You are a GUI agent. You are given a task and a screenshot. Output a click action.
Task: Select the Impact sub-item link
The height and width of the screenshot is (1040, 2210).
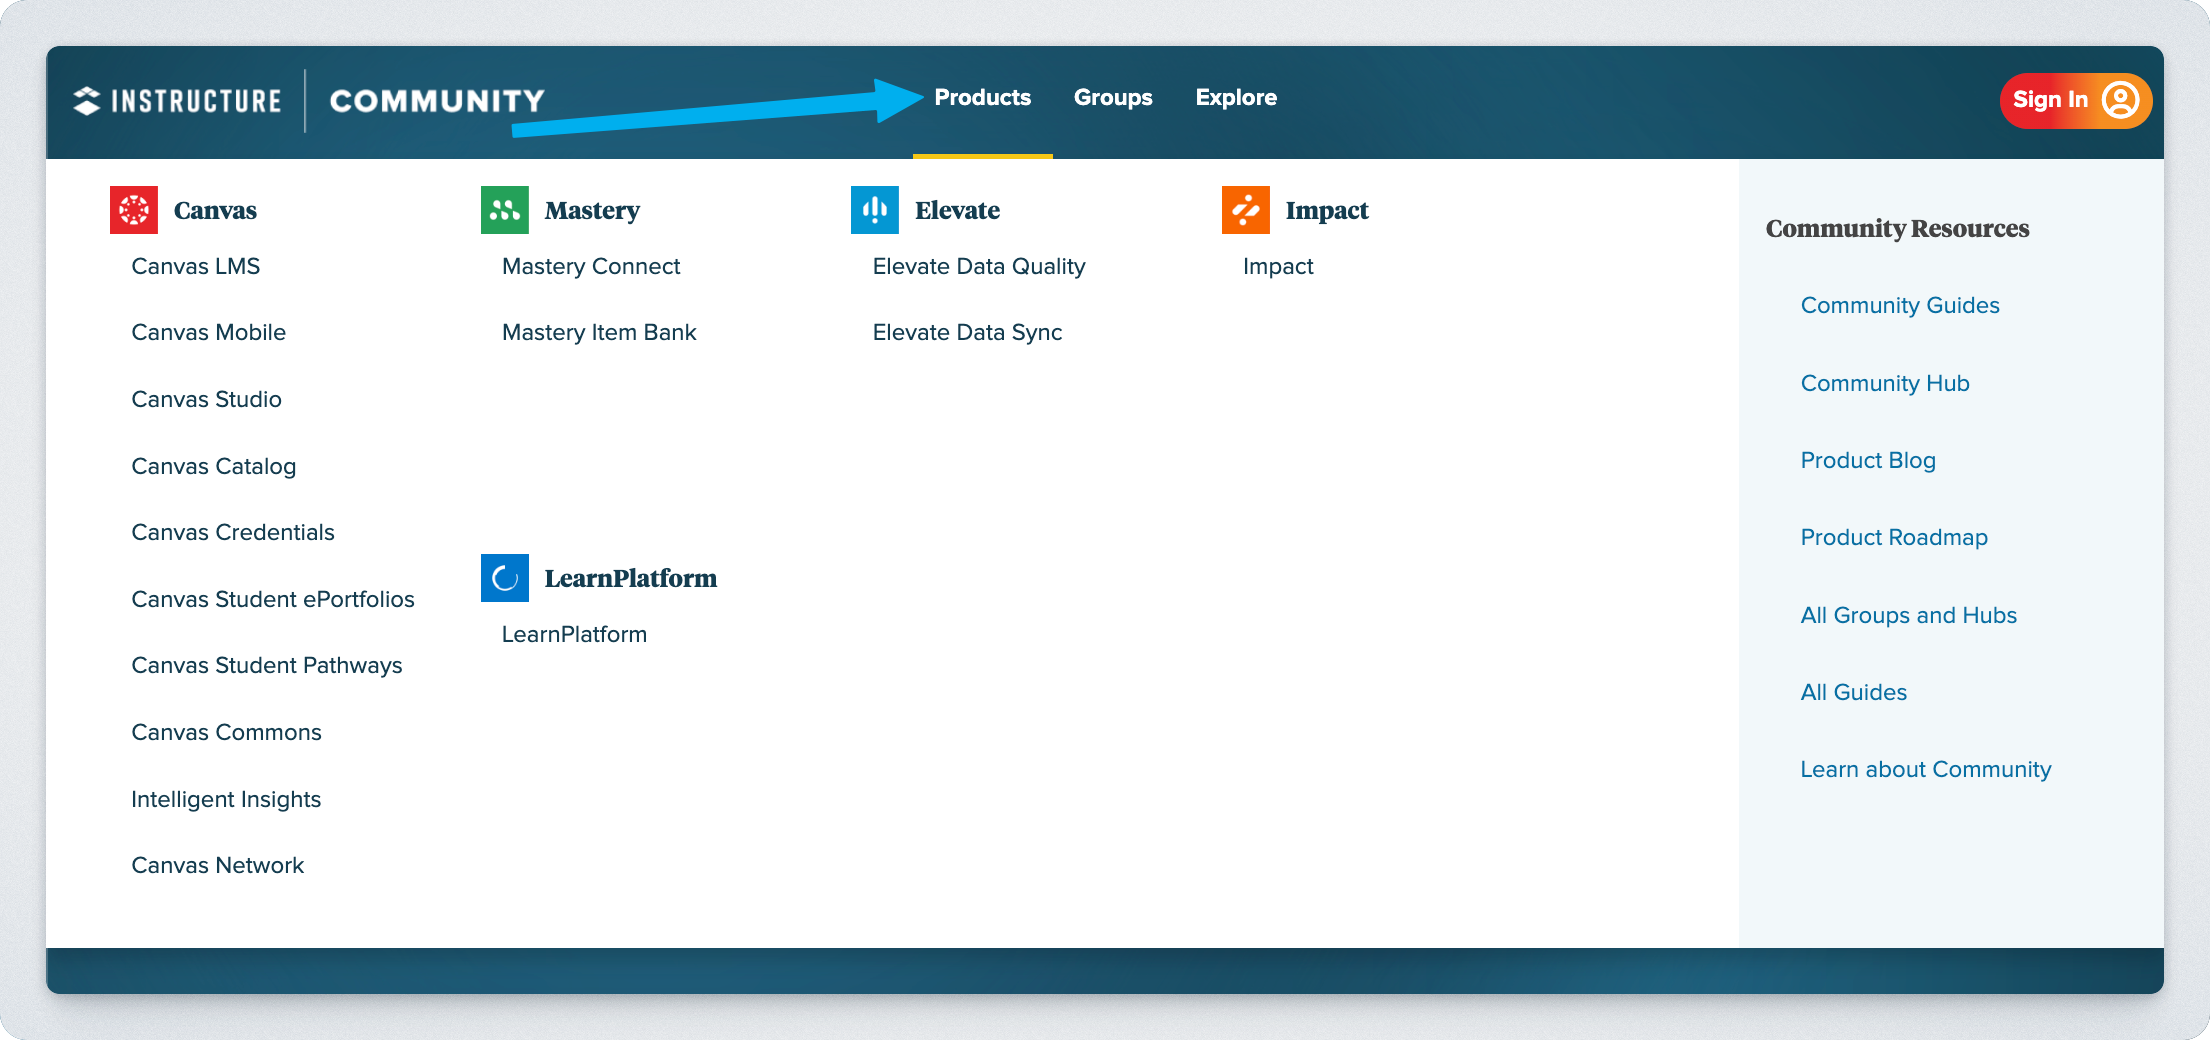pyautogui.click(x=1278, y=266)
